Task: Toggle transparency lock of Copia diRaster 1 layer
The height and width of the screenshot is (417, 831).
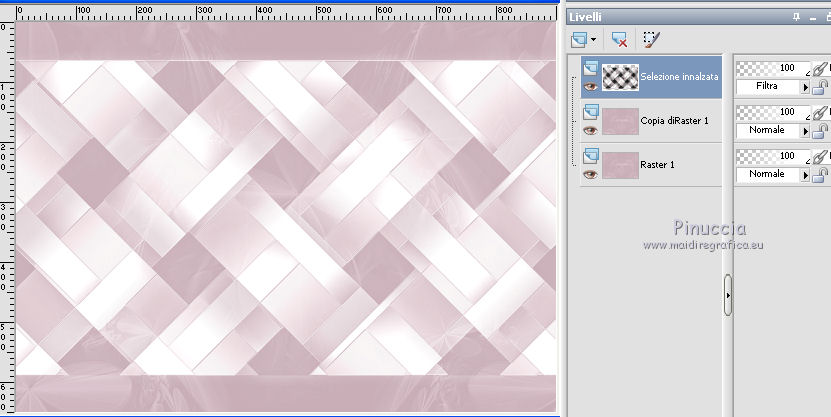Action: coord(820,130)
